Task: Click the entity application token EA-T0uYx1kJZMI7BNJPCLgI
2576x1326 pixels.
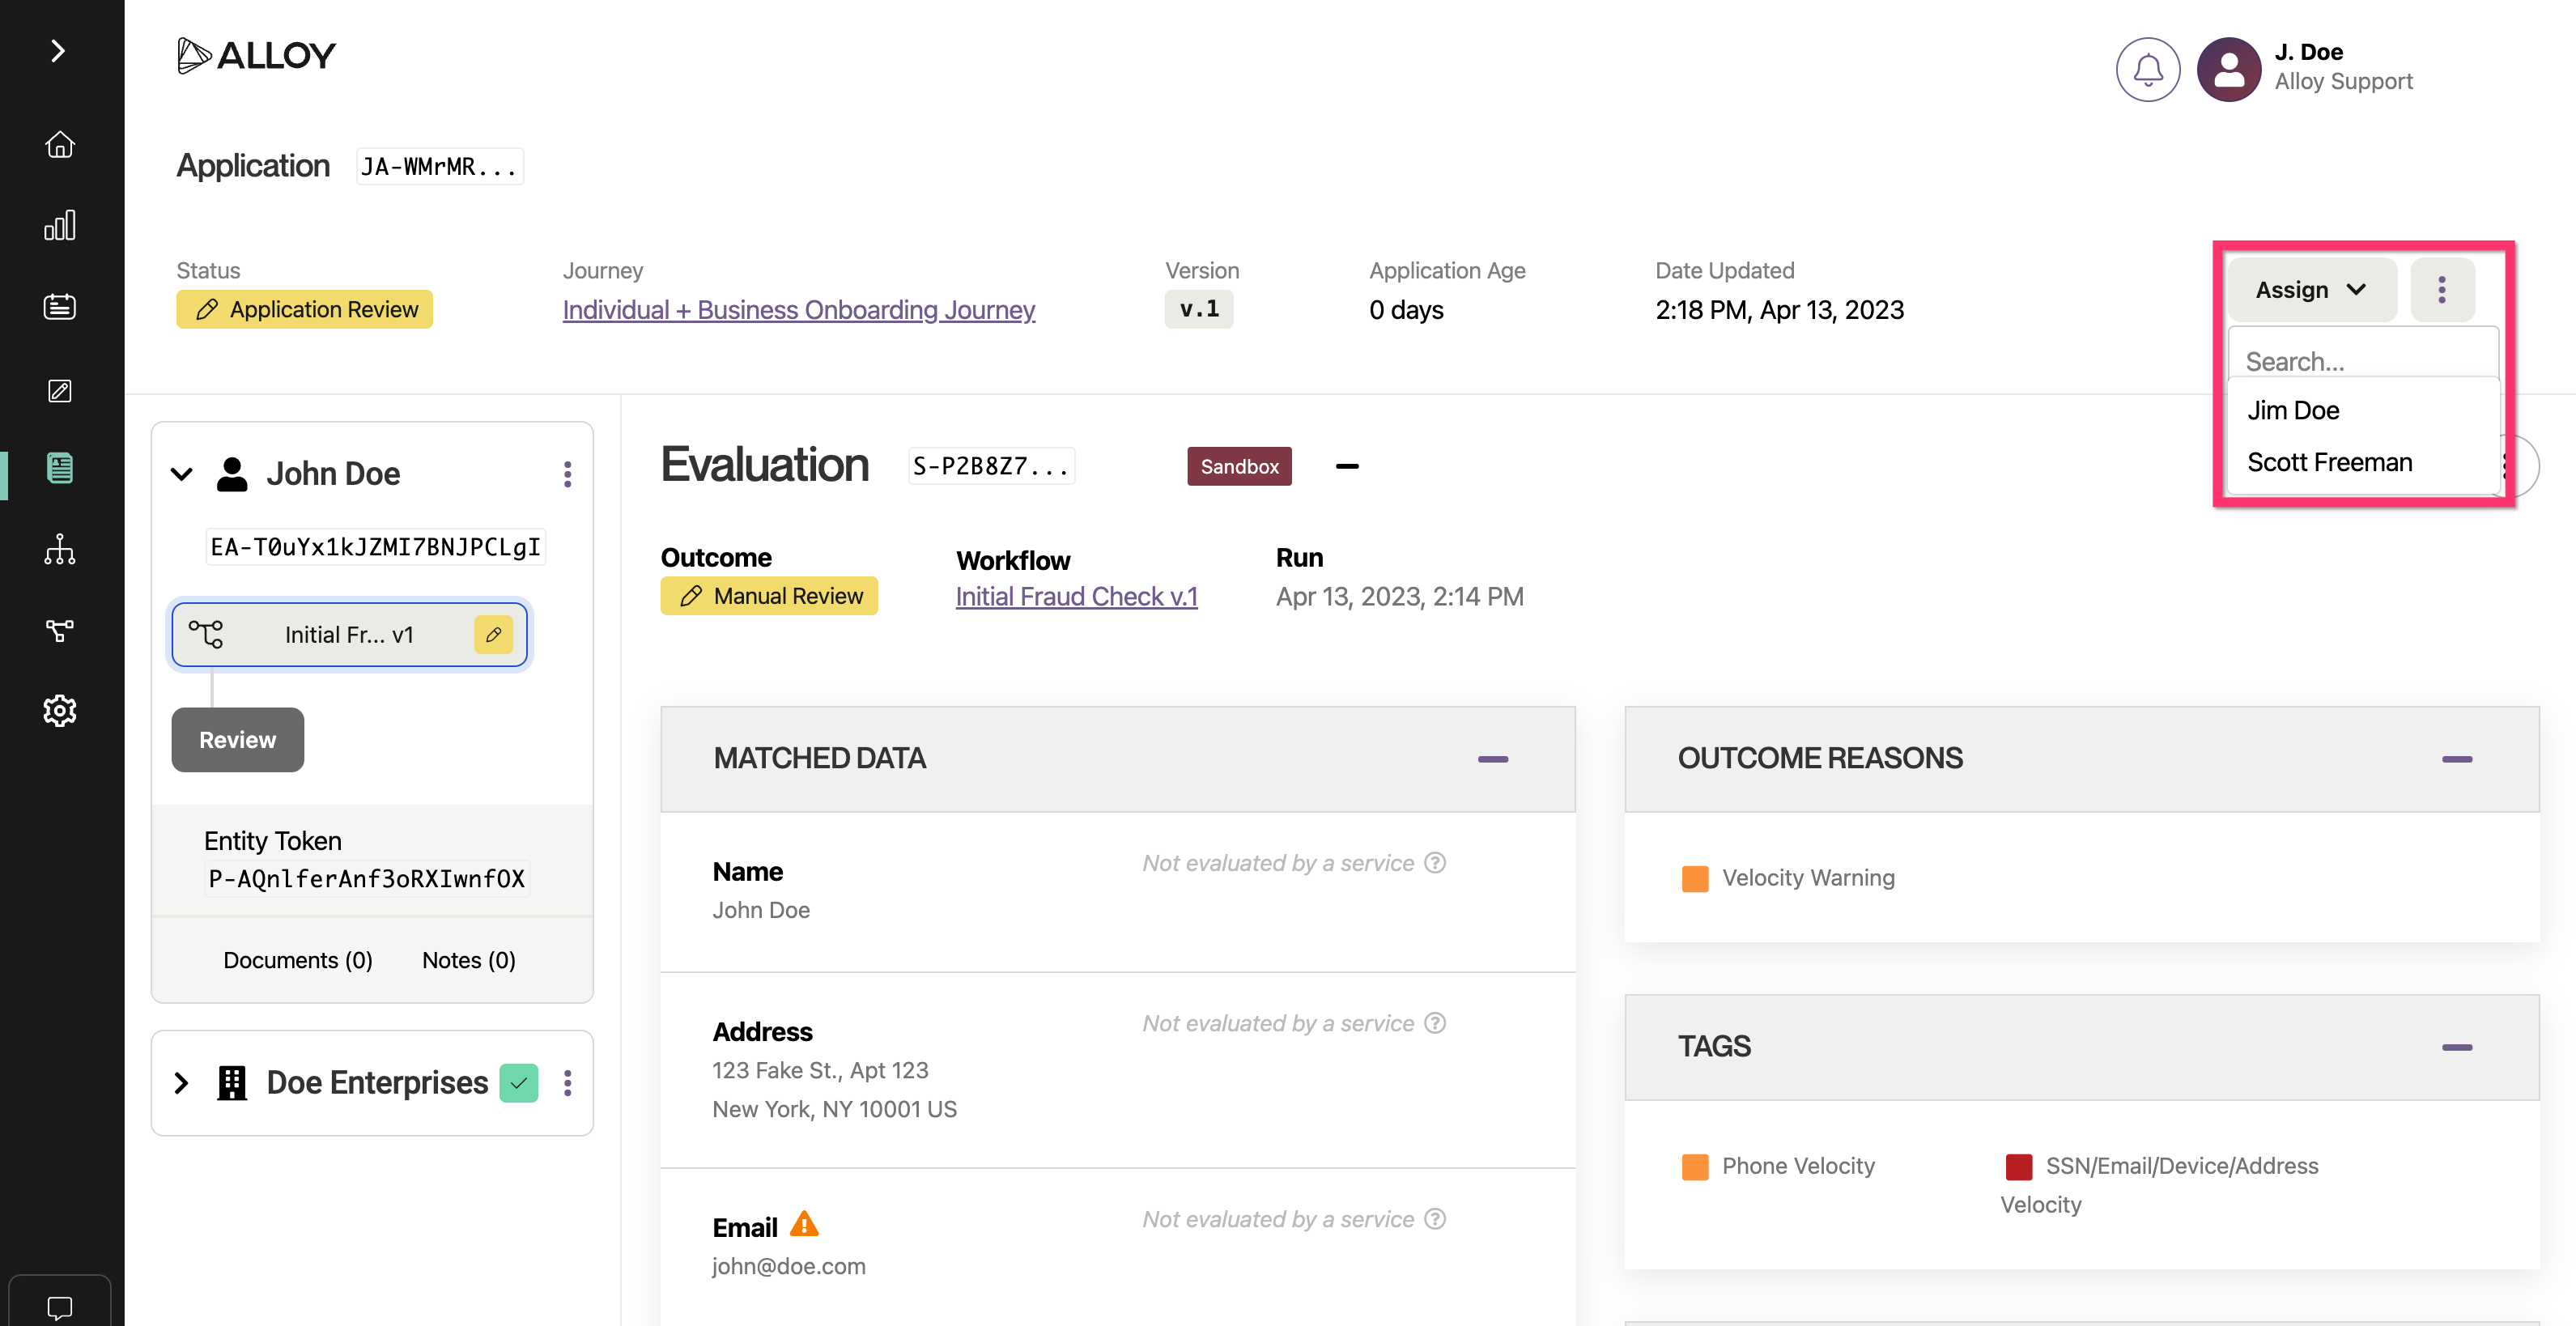Action: [375, 547]
